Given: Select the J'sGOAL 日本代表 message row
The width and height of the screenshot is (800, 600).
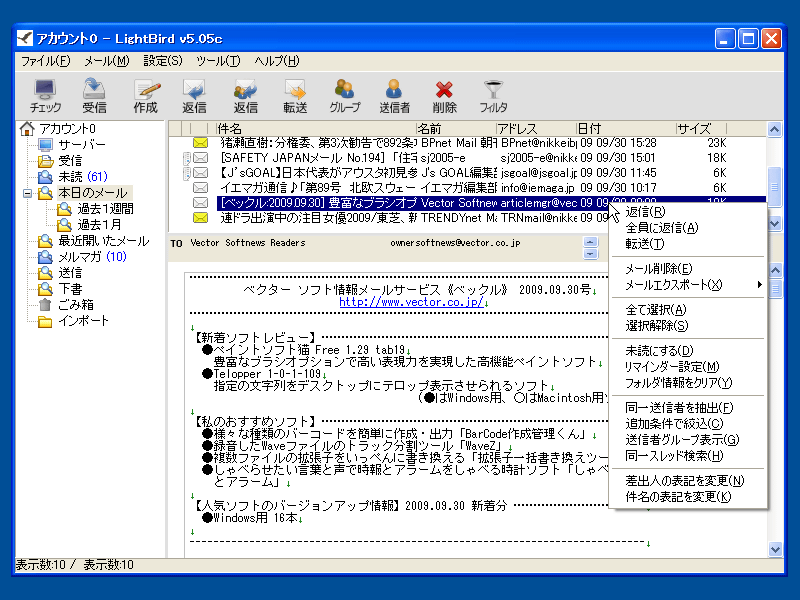Looking at the screenshot, I should click(x=467, y=173).
